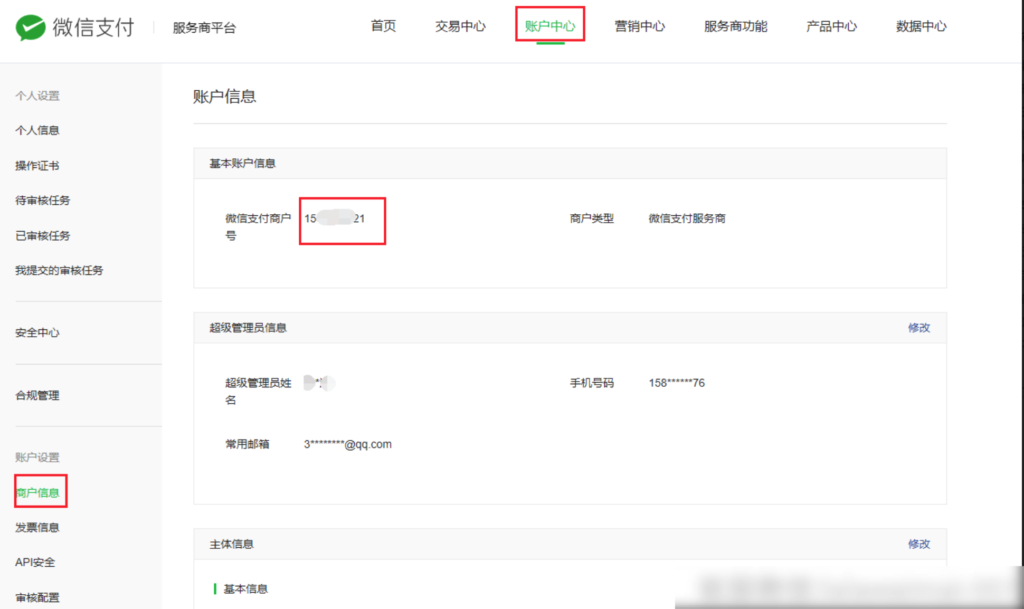Open 发票信息 from sidebar
Screen dimensions: 1024x609
[37, 527]
